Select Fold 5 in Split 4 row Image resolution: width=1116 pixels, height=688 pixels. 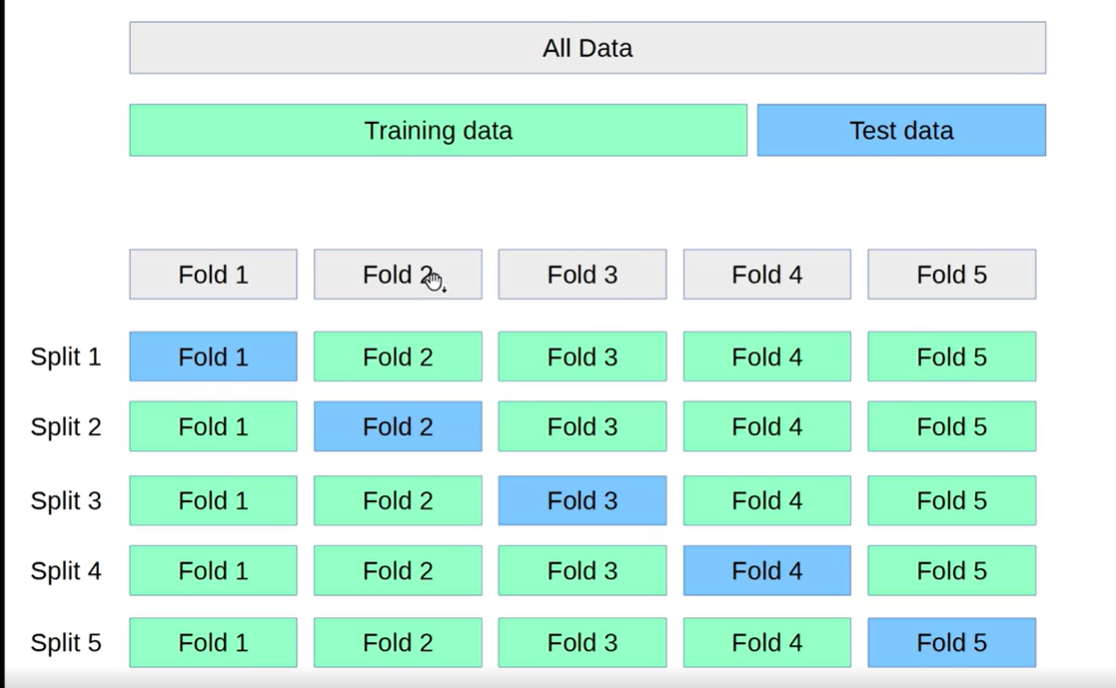tap(952, 571)
